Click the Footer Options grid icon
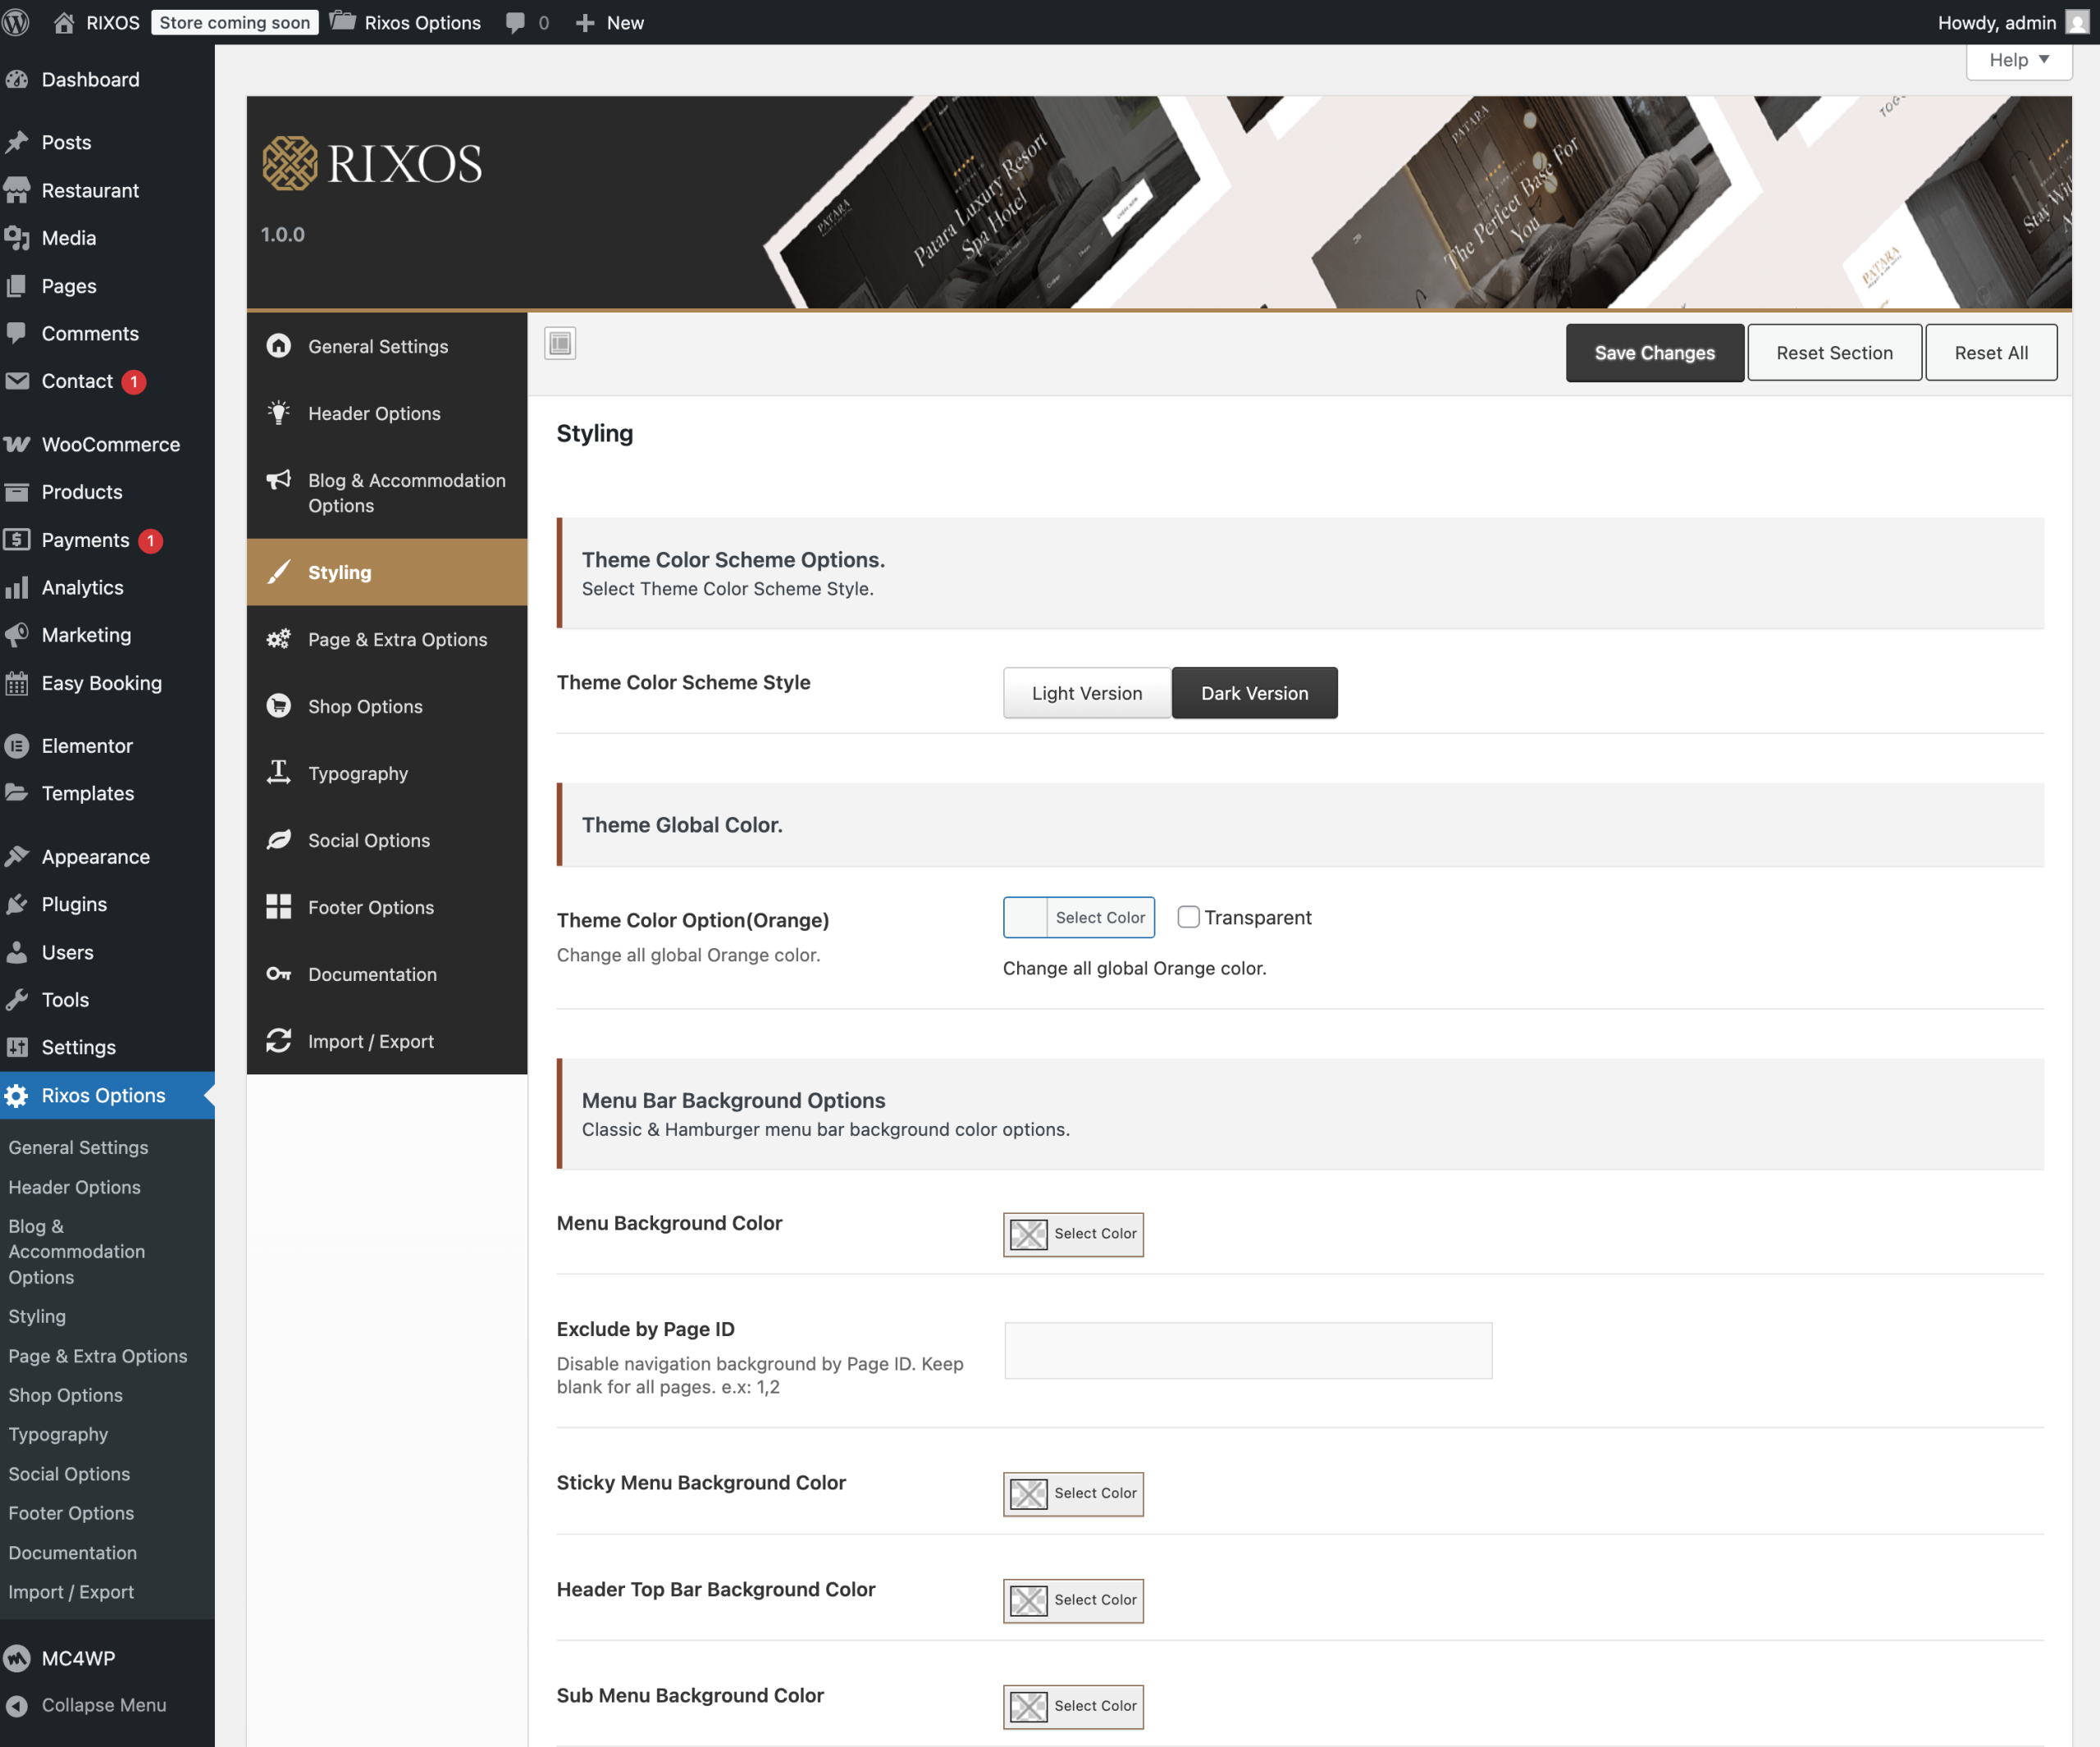 coord(279,907)
